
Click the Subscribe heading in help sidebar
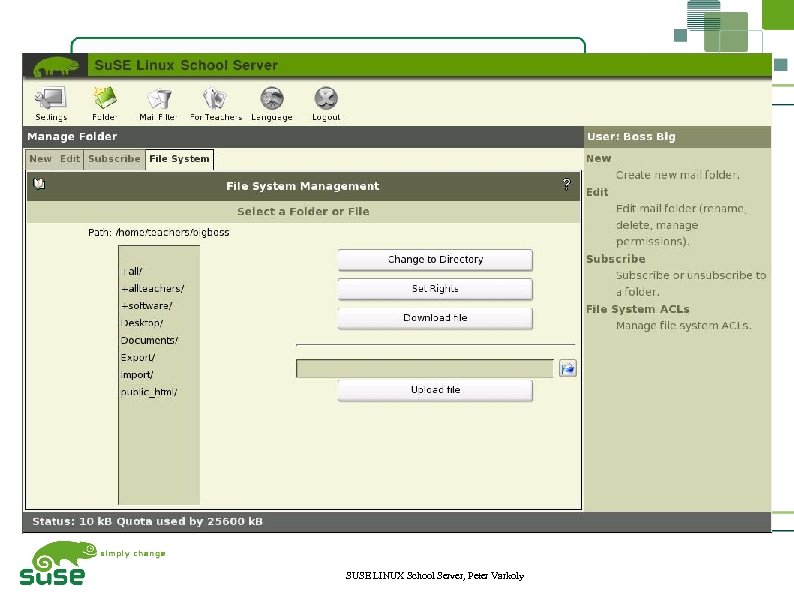[616, 259]
